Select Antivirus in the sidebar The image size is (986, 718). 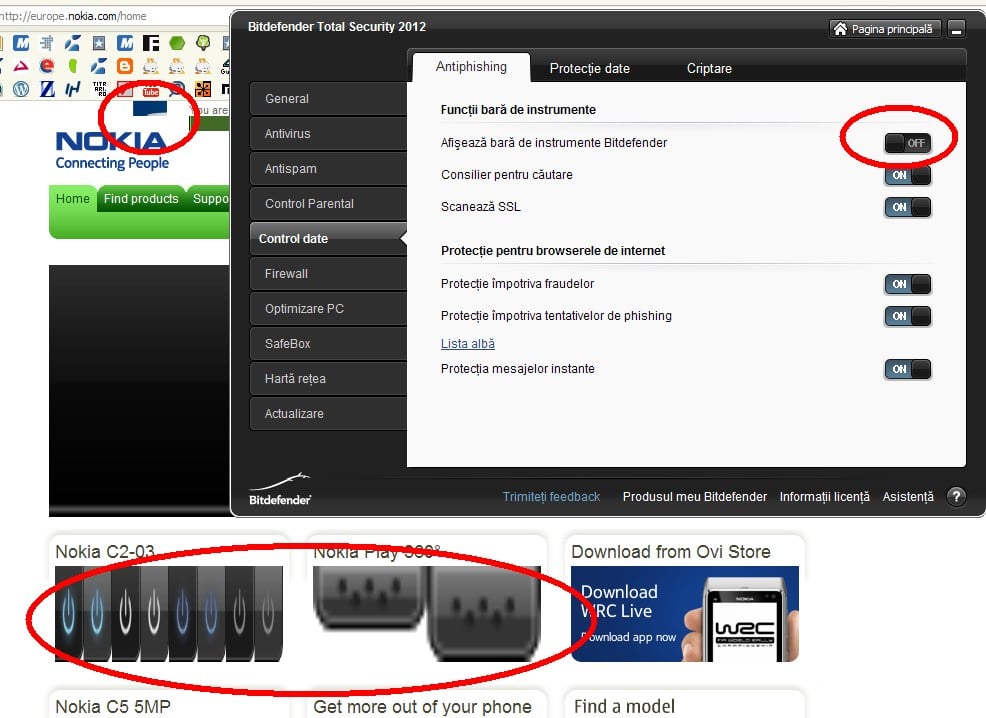click(328, 134)
